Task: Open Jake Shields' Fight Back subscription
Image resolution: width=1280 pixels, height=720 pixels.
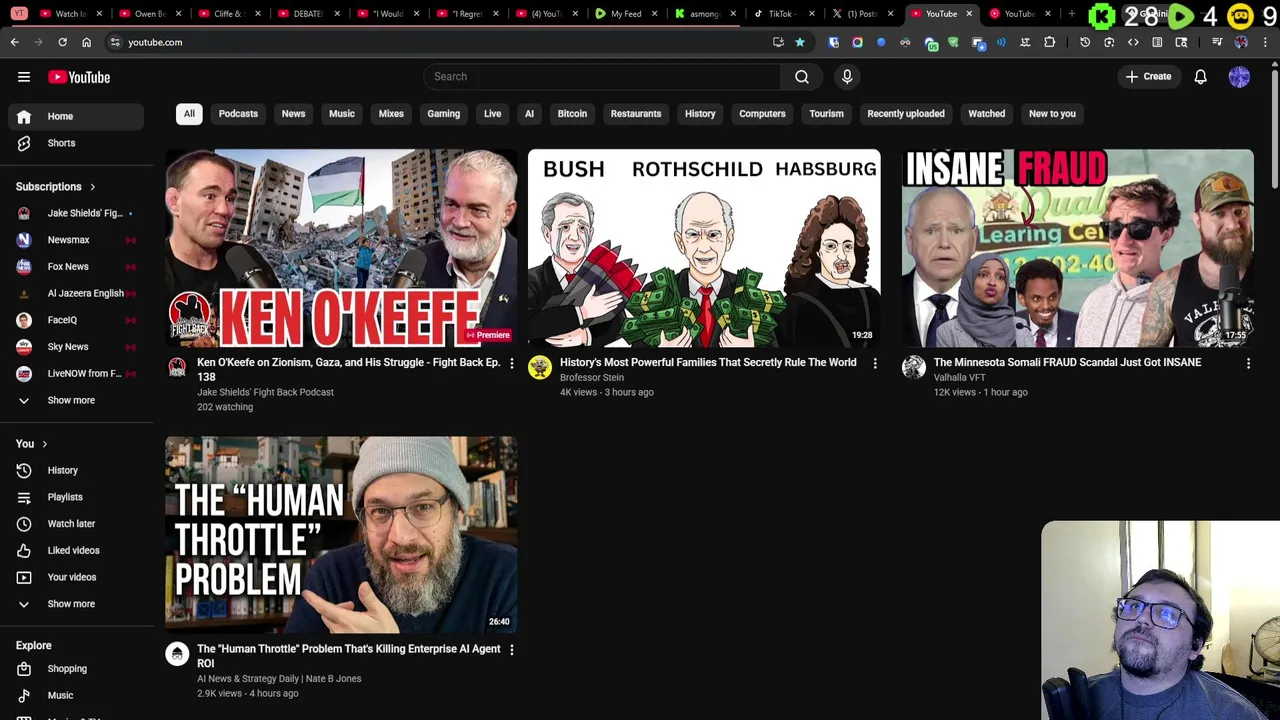Action: pos(76,213)
